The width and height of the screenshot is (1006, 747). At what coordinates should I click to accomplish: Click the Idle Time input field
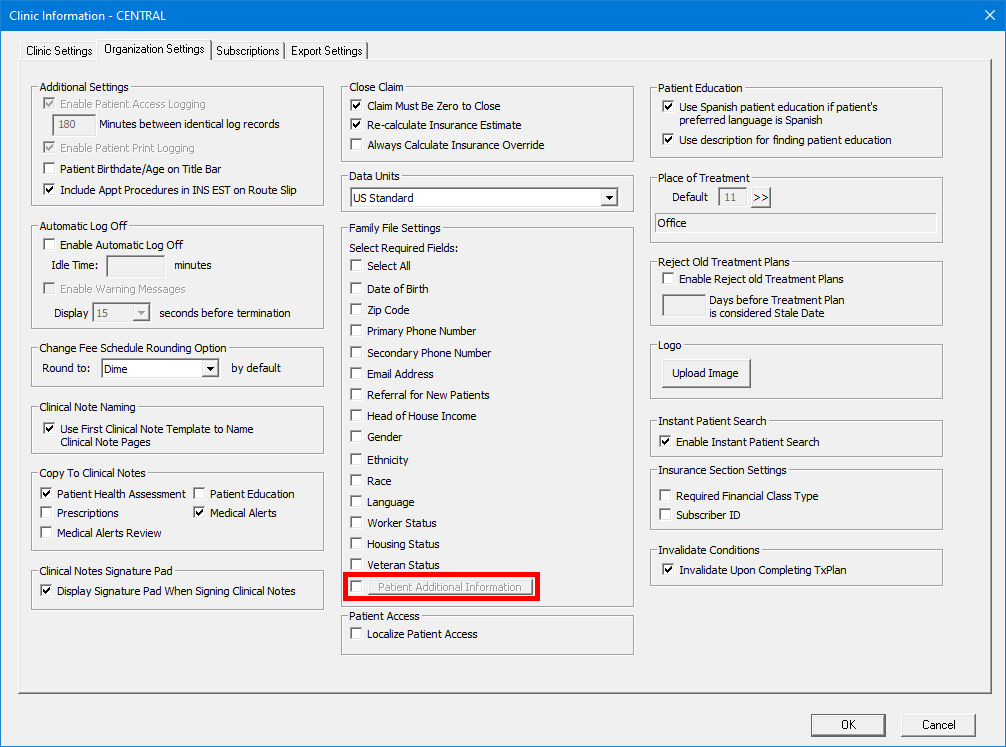[x=136, y=266]
